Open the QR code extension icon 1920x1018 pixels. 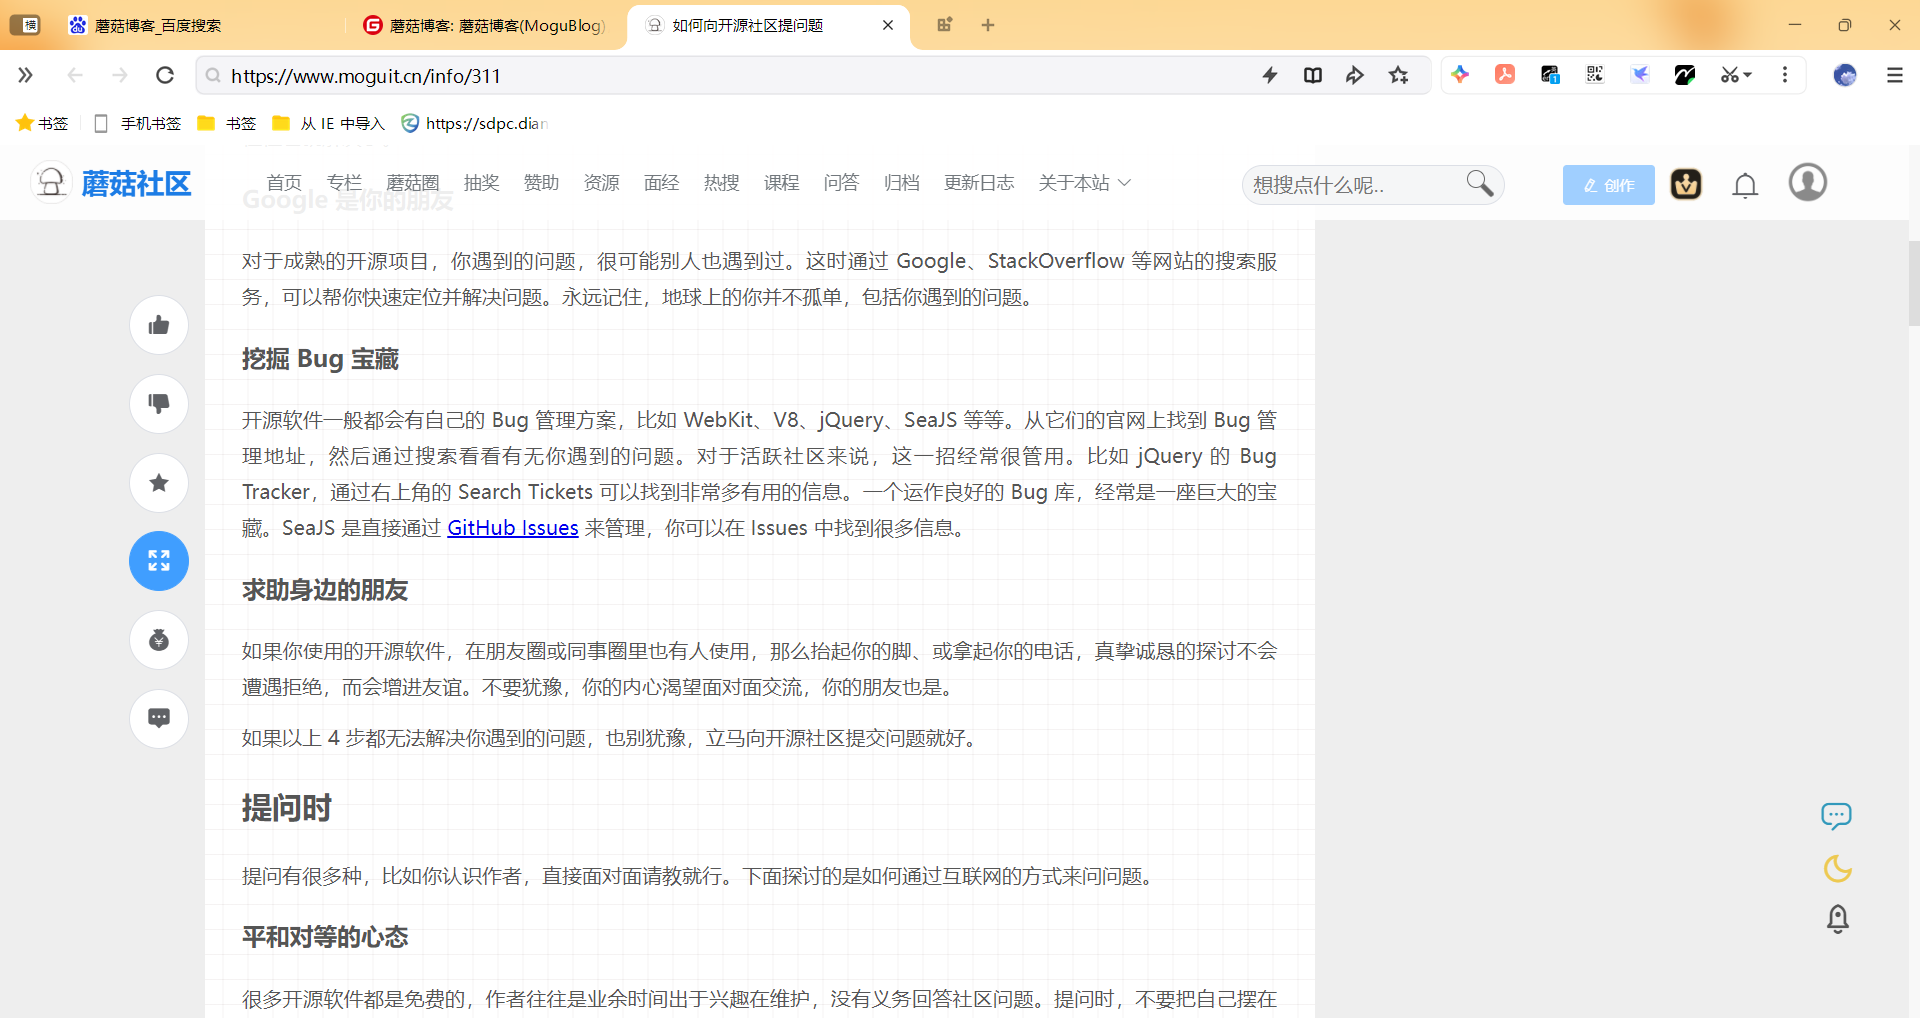(x=1595, y=74)
